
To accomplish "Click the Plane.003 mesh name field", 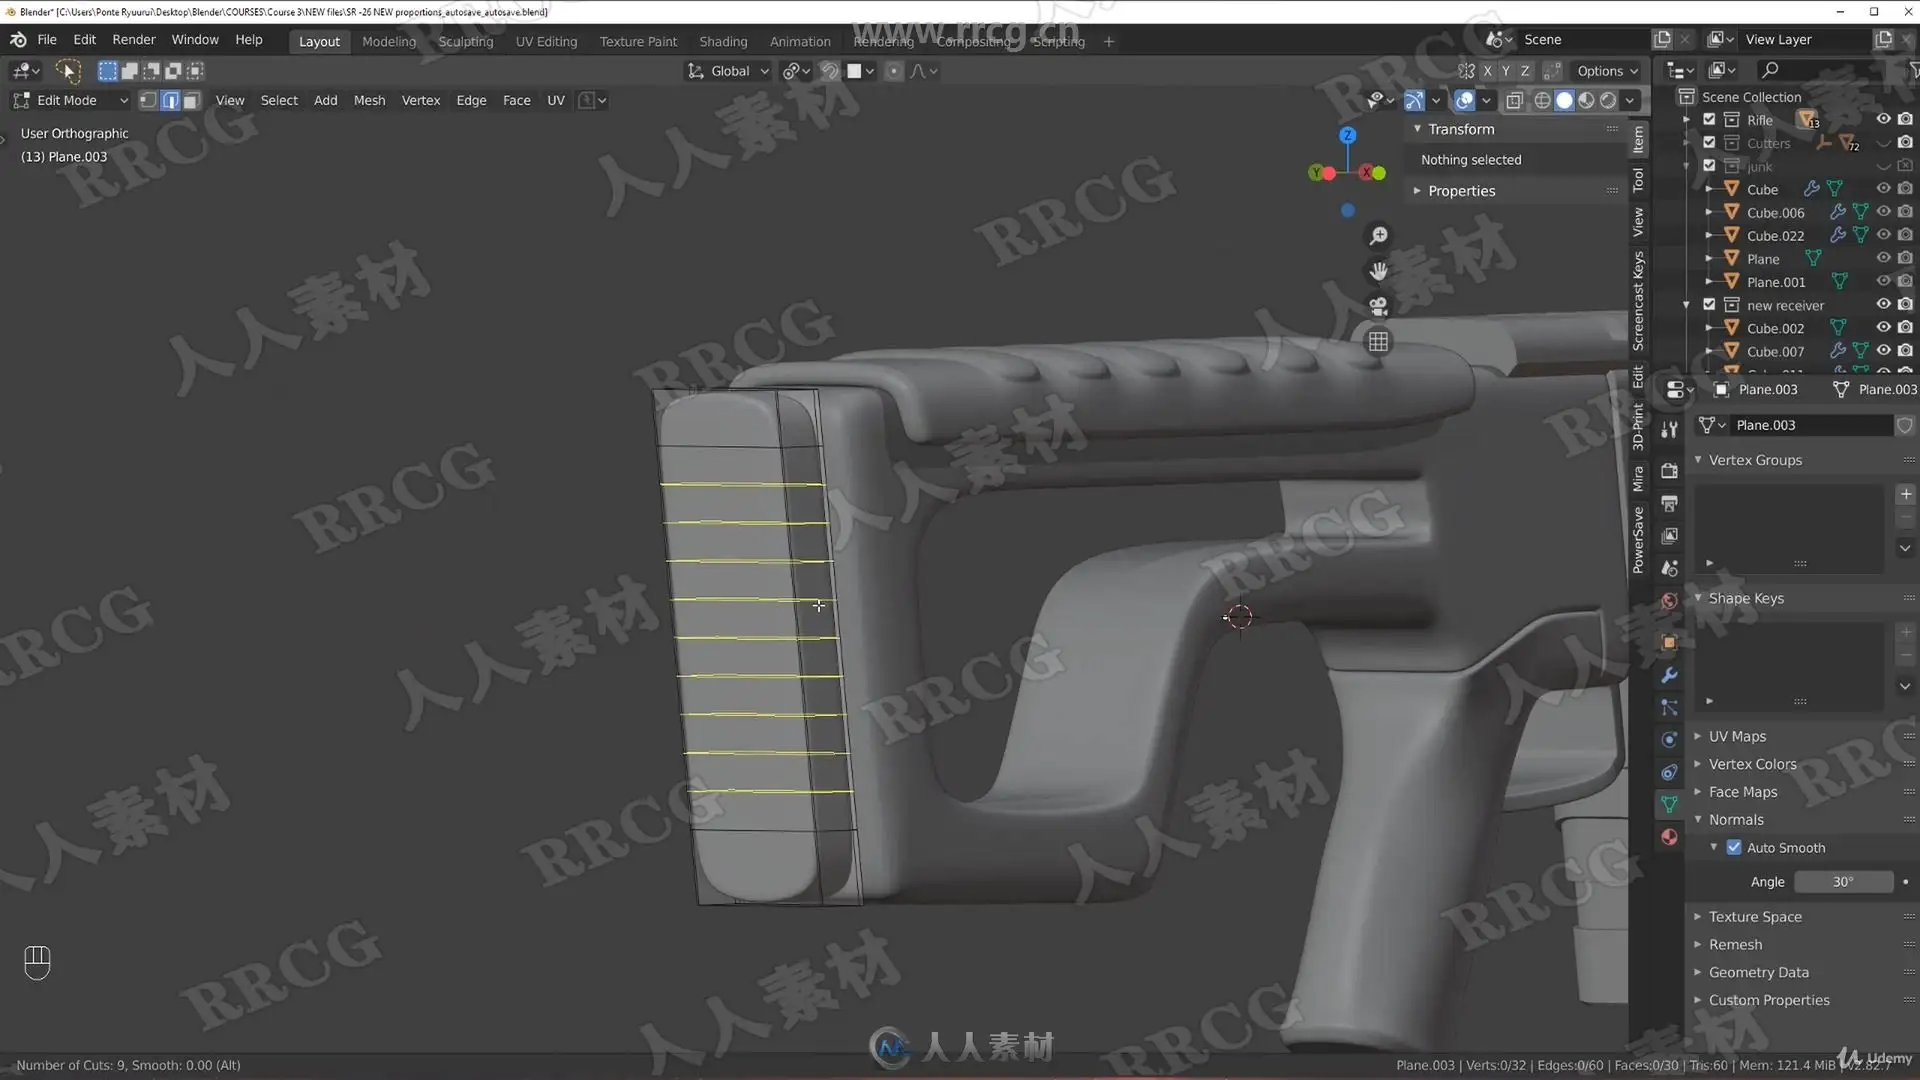I will pyautogui.click(x=1809, y=425).
